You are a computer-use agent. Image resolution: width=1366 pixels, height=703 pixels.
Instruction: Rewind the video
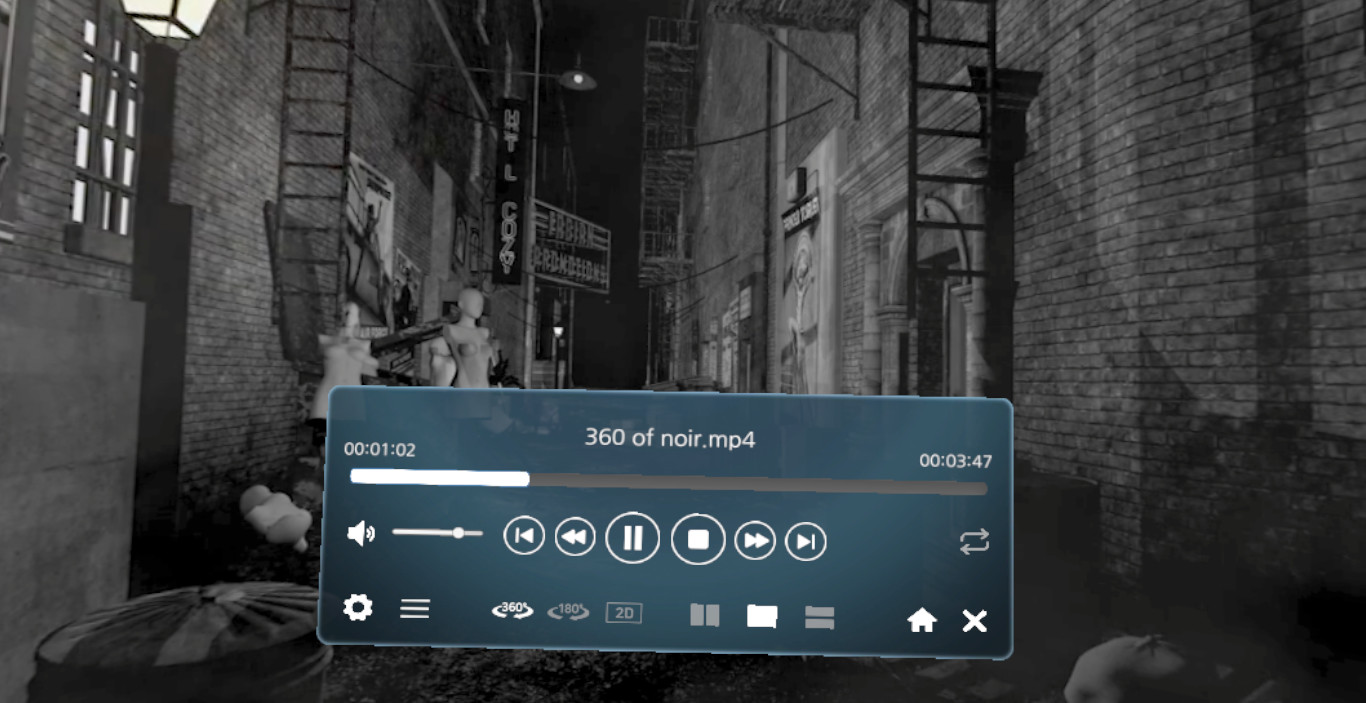coord(573,537)
